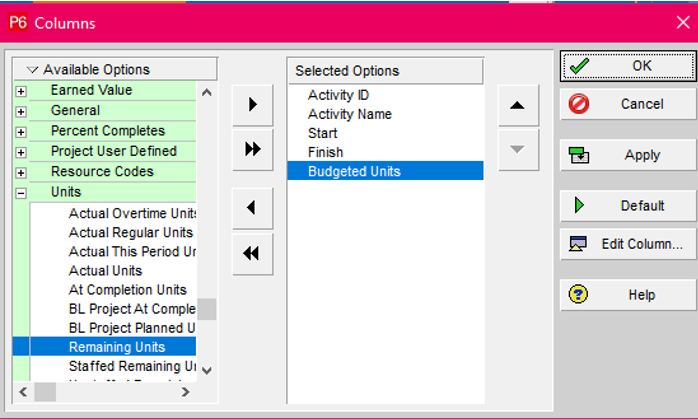This screenshot has height=420, width=698.
Task: Move selected column down with down arrow
Action: coord(518,150)
